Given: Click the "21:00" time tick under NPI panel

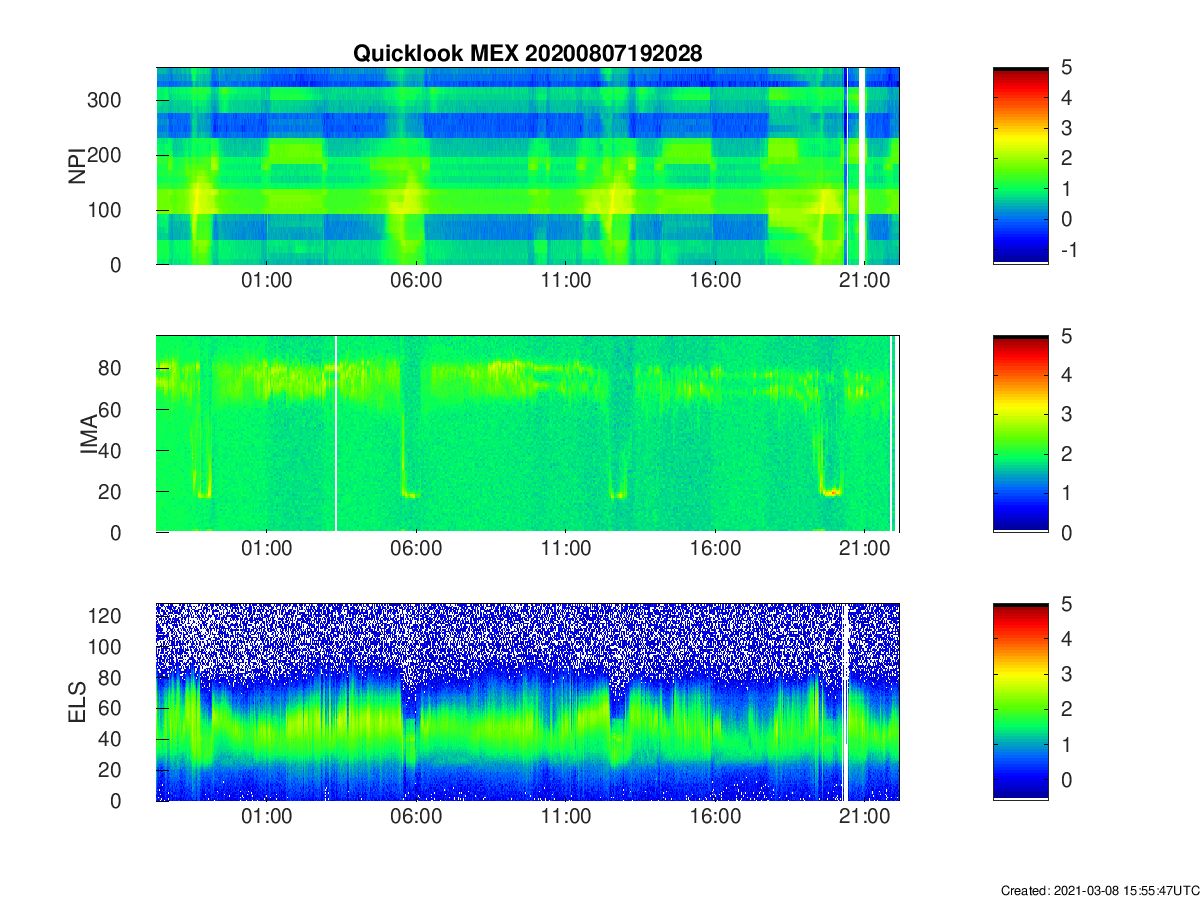Looking at the screenshot, I should click(x=865, y=281).
